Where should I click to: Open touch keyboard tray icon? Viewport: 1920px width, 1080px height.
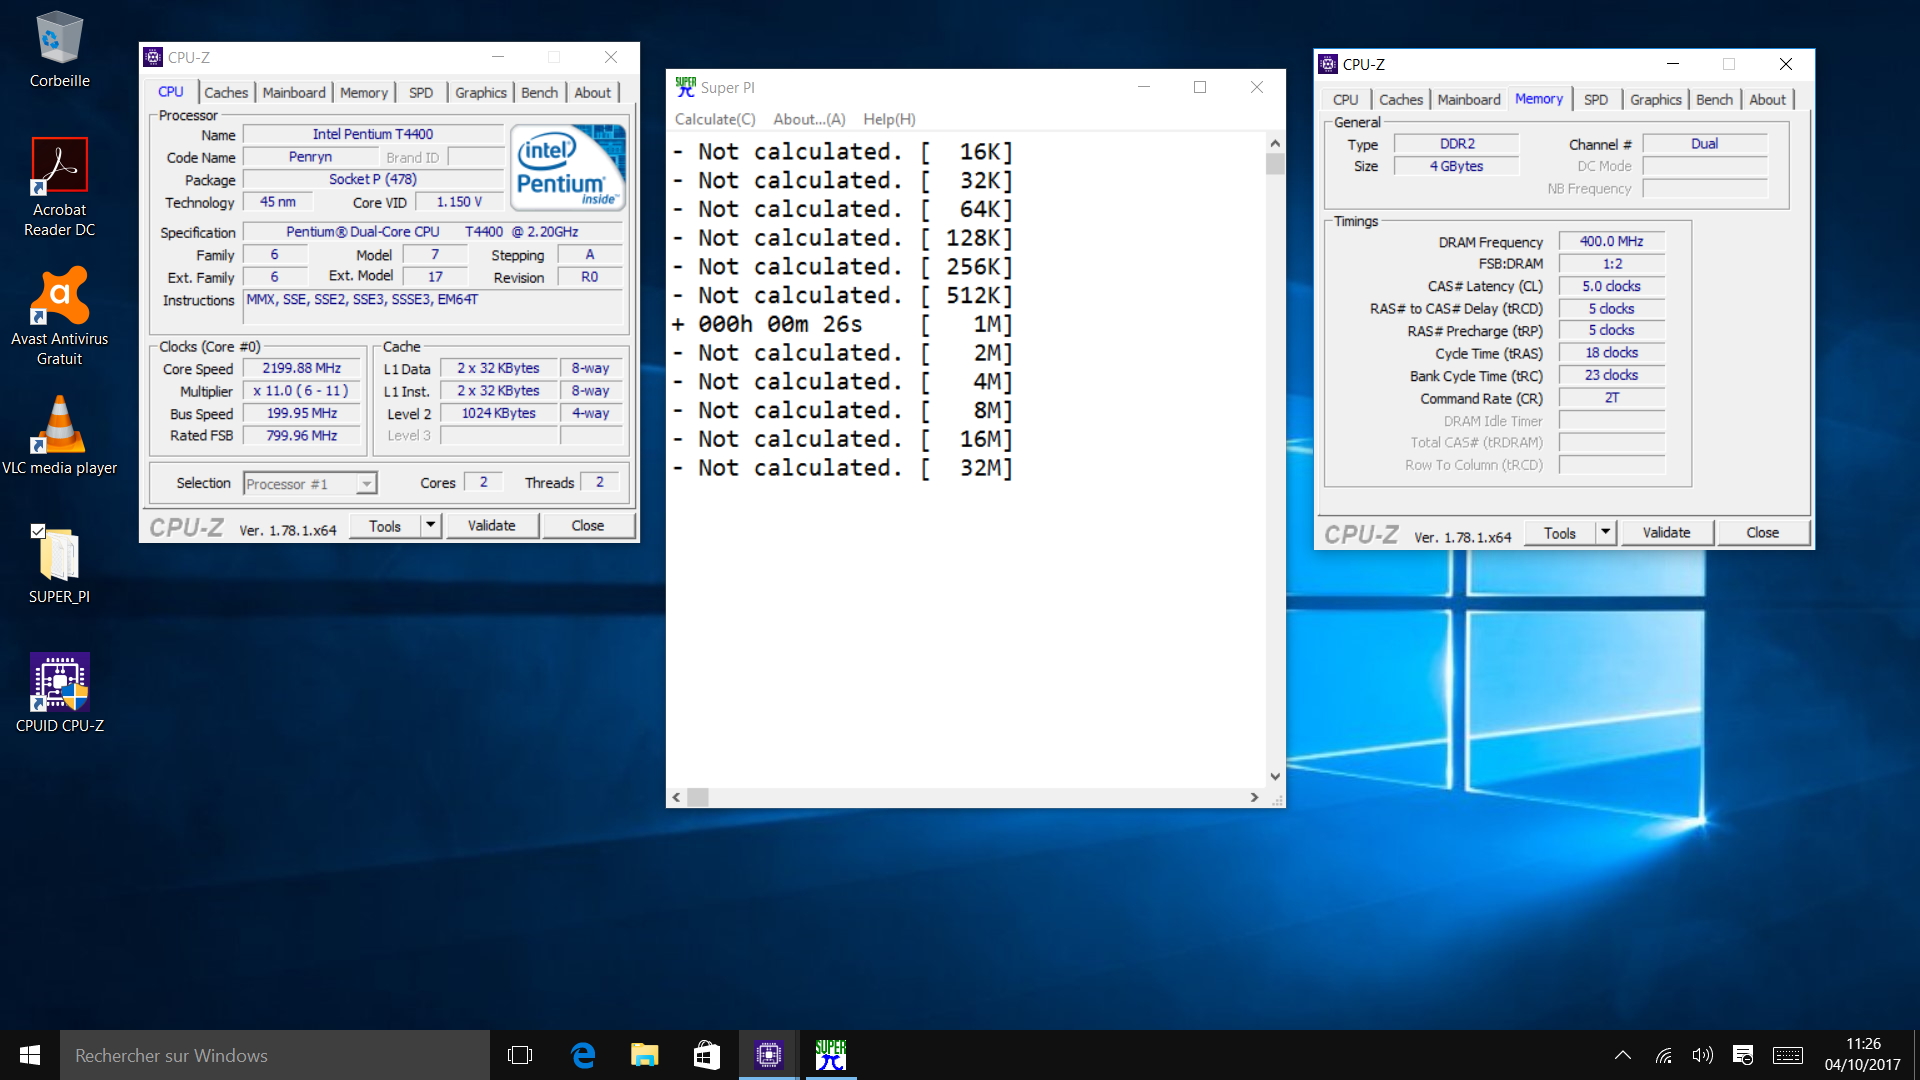1788,1055
